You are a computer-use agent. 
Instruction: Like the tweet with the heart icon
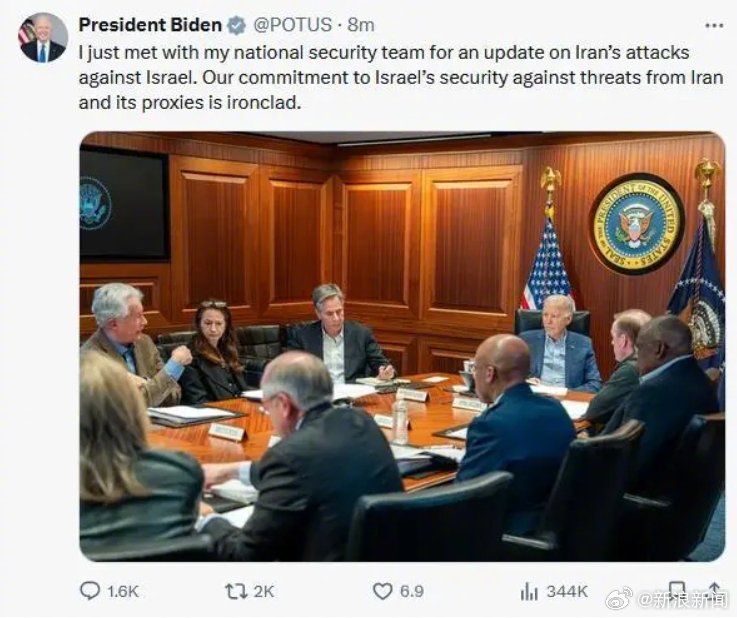coord(382,591)
